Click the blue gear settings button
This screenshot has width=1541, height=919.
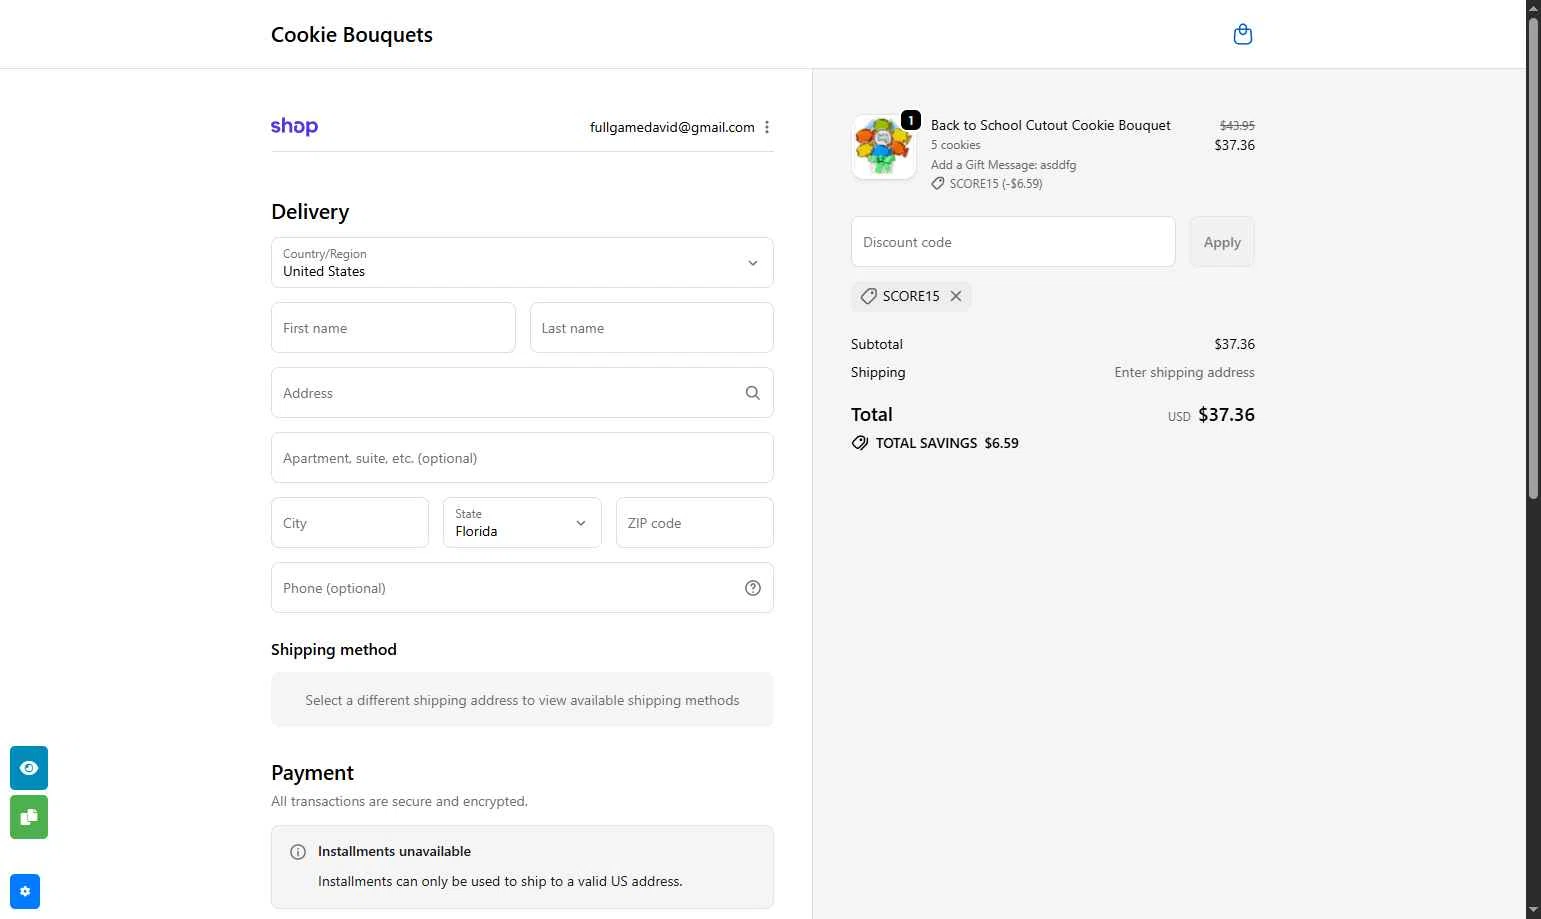tap(25, 891)
